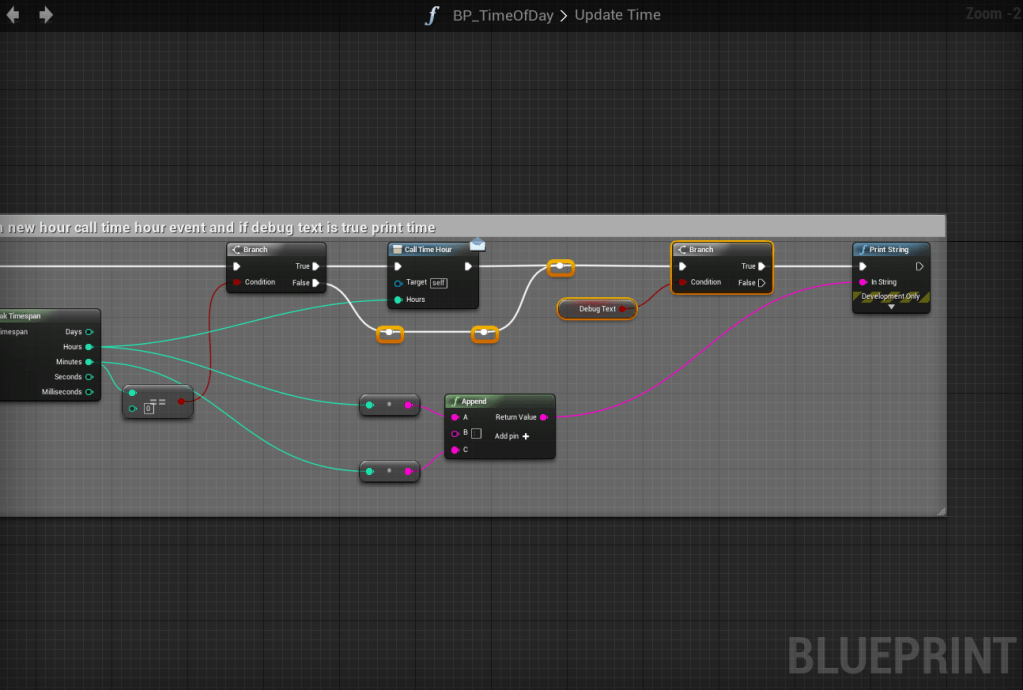
Task: Click top input pin of equals node
Action: (x=132, y=393)
